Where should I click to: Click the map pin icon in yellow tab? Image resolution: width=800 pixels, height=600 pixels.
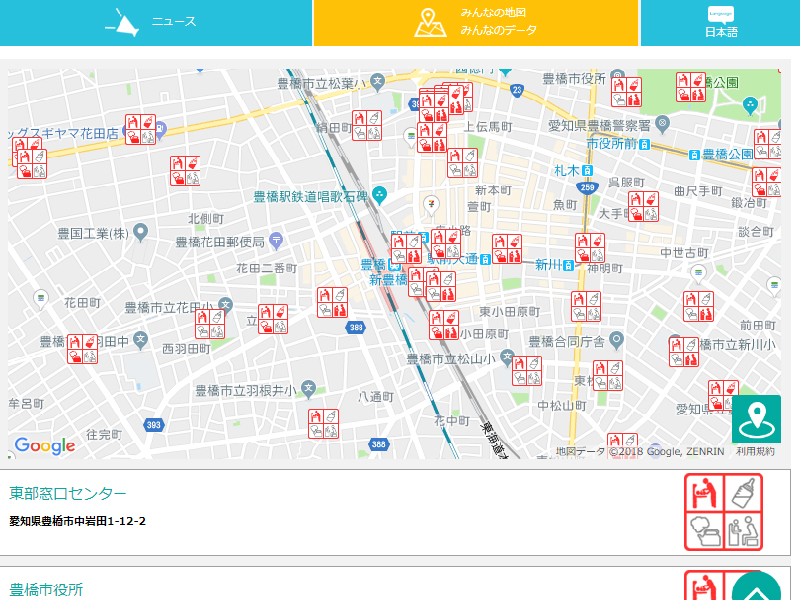point(430,23)
